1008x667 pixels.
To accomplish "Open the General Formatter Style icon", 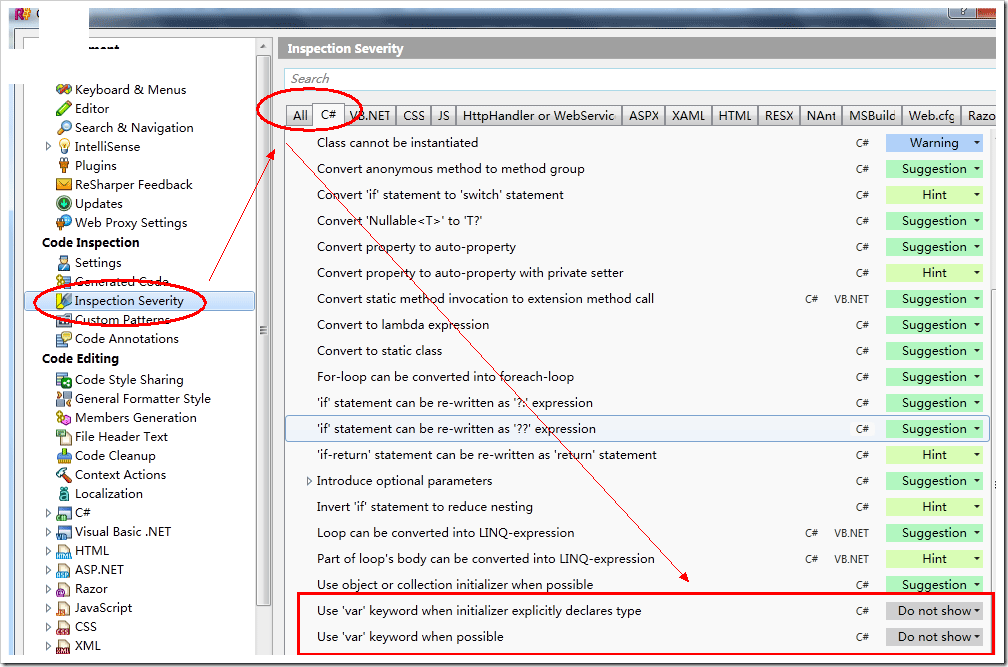I will 64,398.
